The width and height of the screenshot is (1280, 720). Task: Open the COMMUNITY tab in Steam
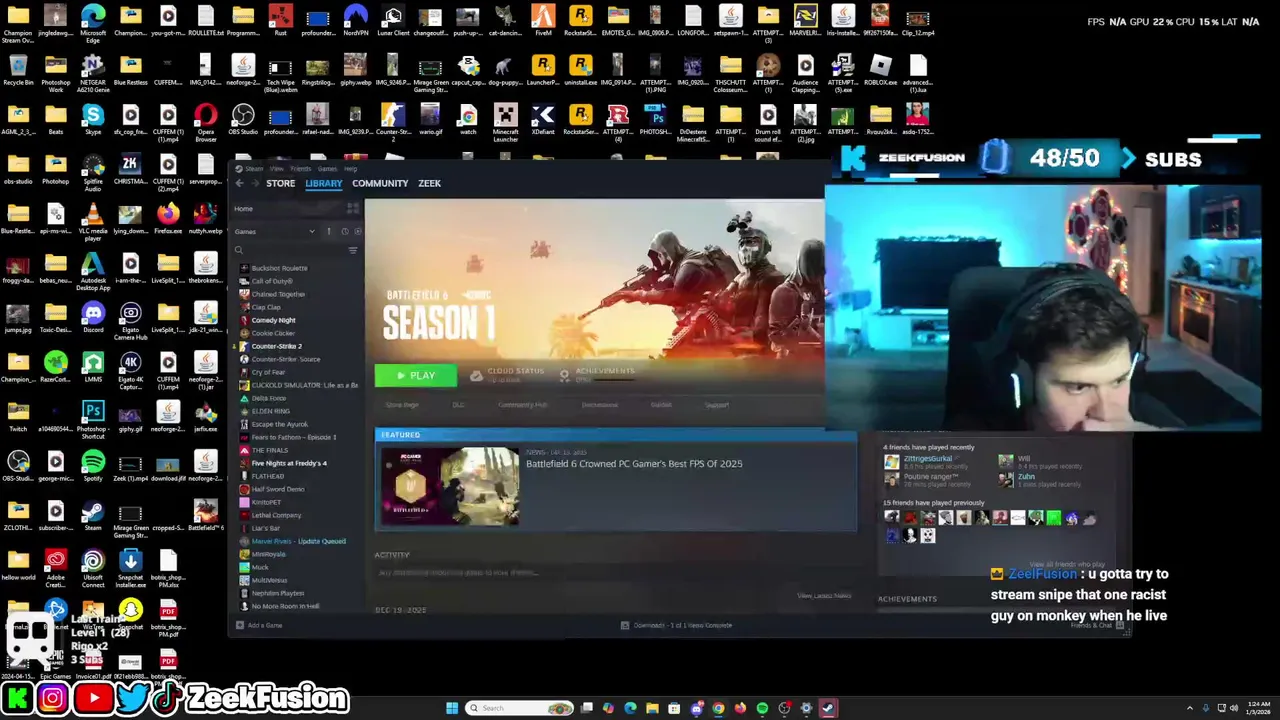pyautogui.click(x=380, y=184)
